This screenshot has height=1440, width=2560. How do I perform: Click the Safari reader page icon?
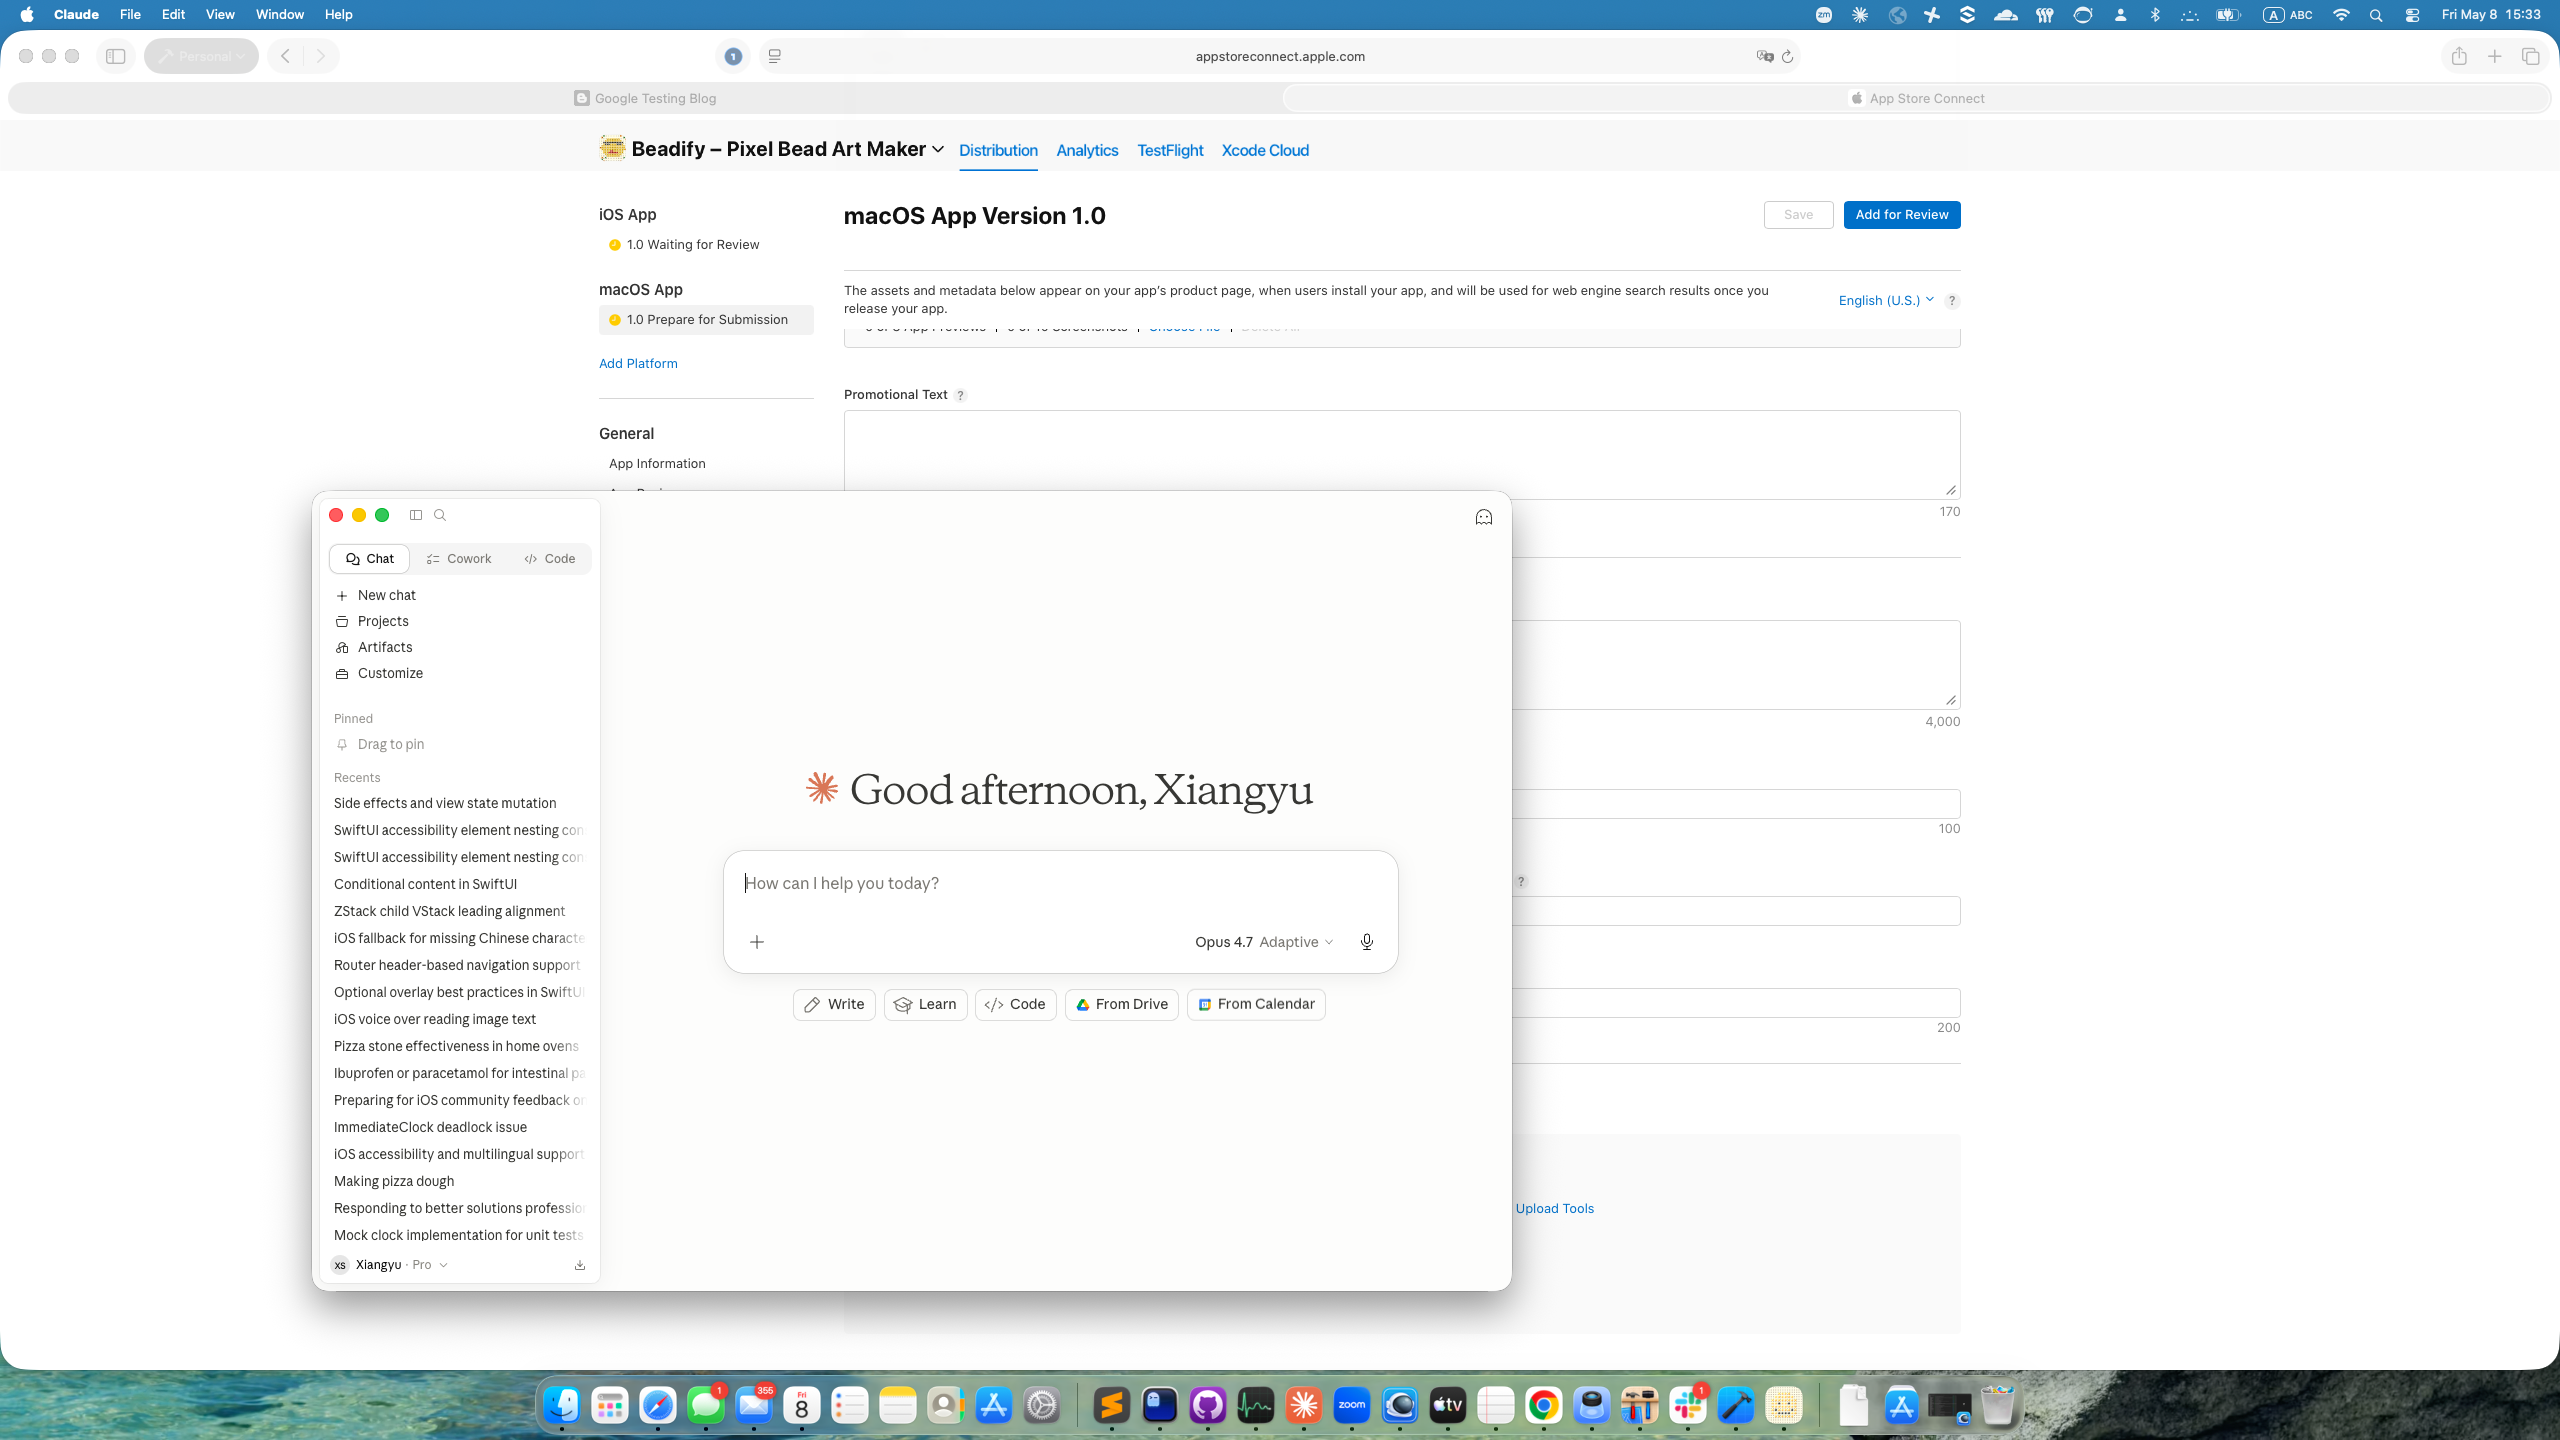pyautogui.click(x=775, y=56)
